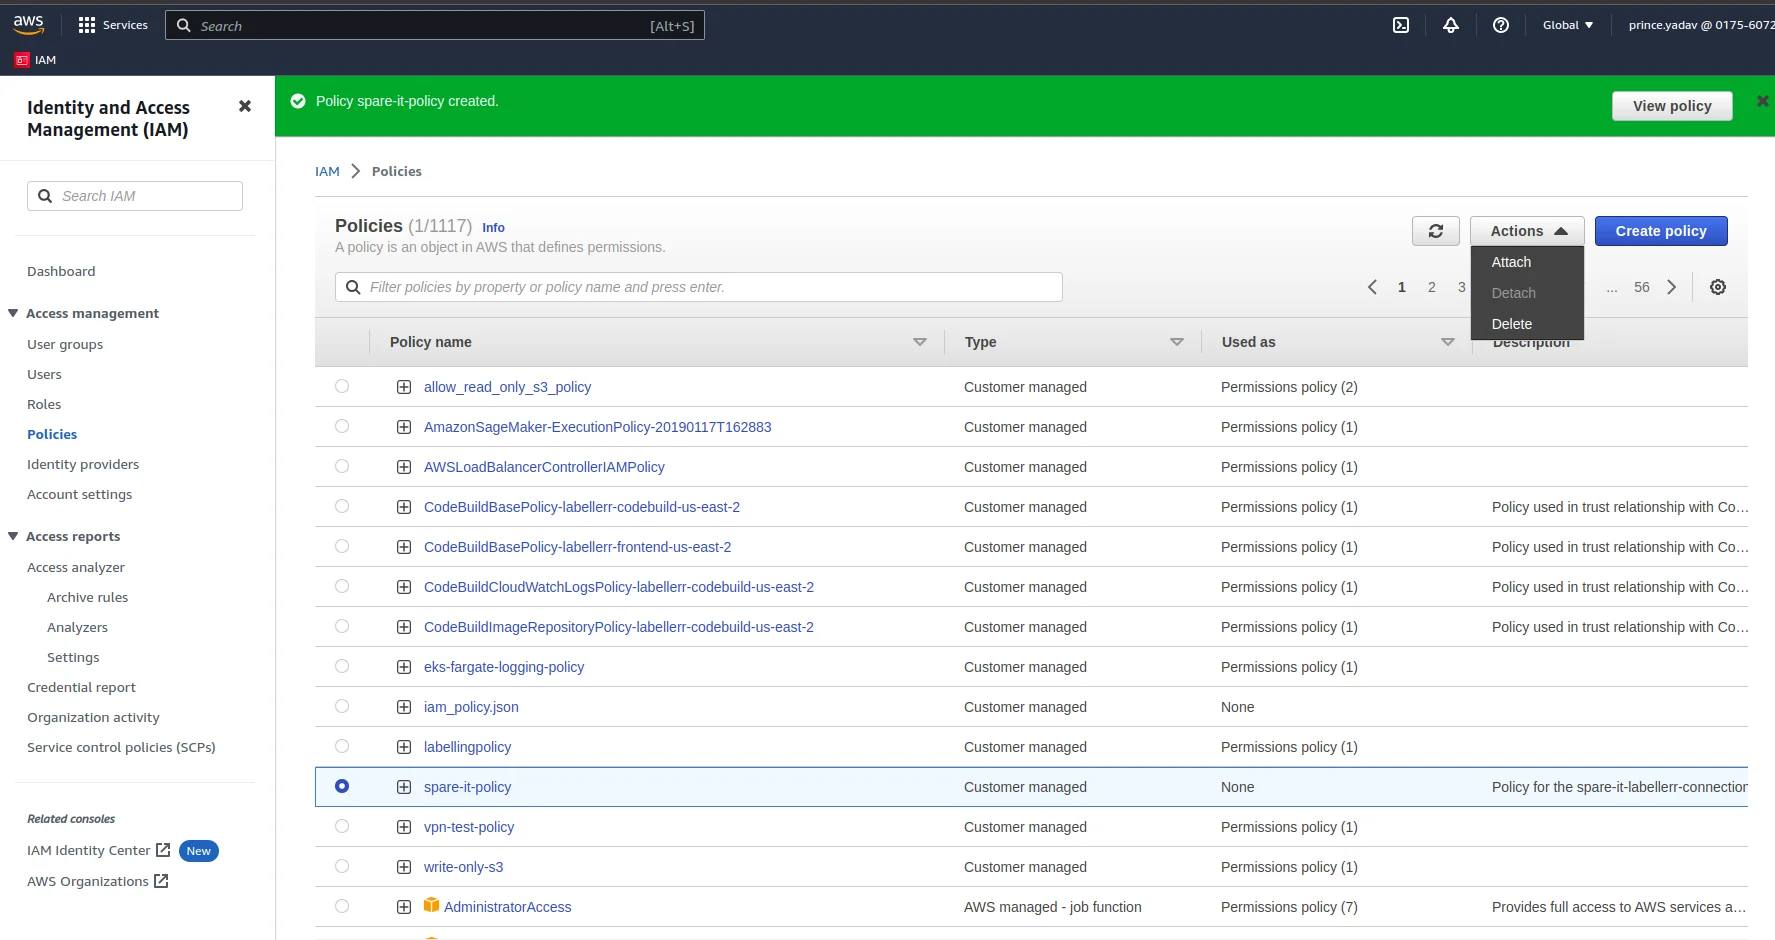Screen dimensions: 1775x940
Task: Dismiss the policy created success banner
Action: [1762, 101]
